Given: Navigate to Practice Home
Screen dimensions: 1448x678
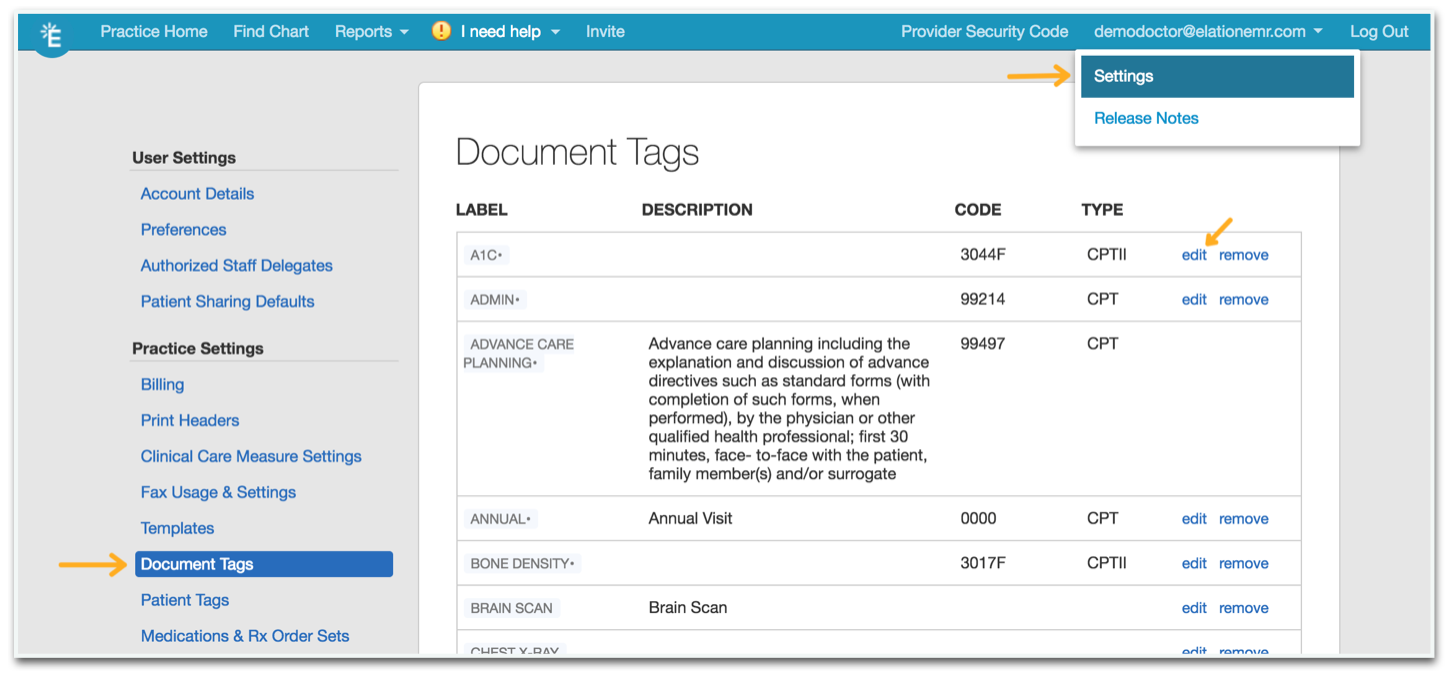Looking at the screenshot, I should pyautogui.click(x=153, y=31).
